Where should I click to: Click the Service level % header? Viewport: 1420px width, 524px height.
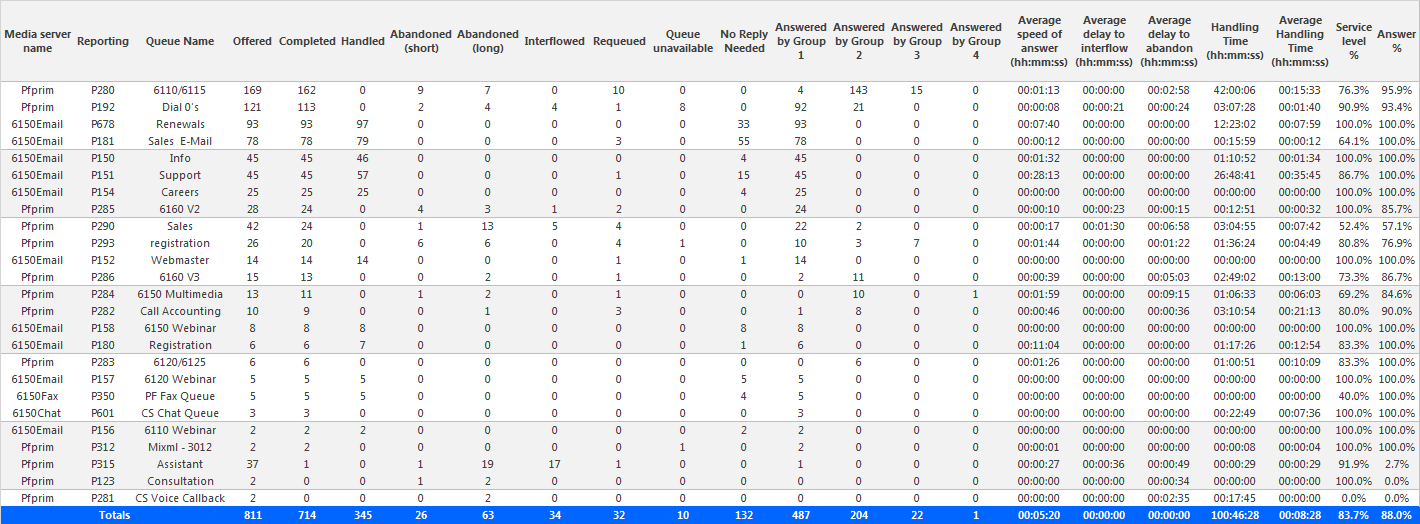(x=1354, y=41)
